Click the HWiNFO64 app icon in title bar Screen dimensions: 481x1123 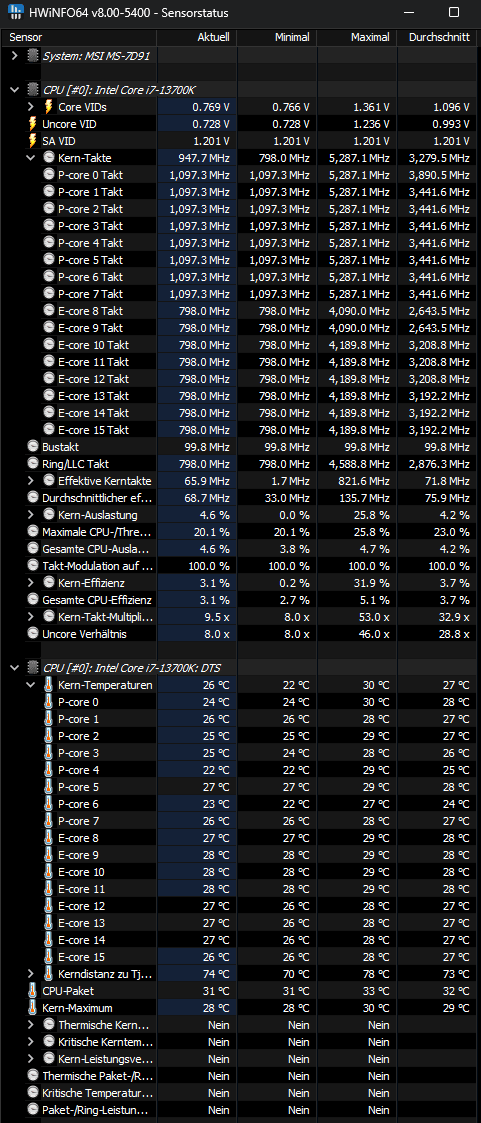point(14,12)
